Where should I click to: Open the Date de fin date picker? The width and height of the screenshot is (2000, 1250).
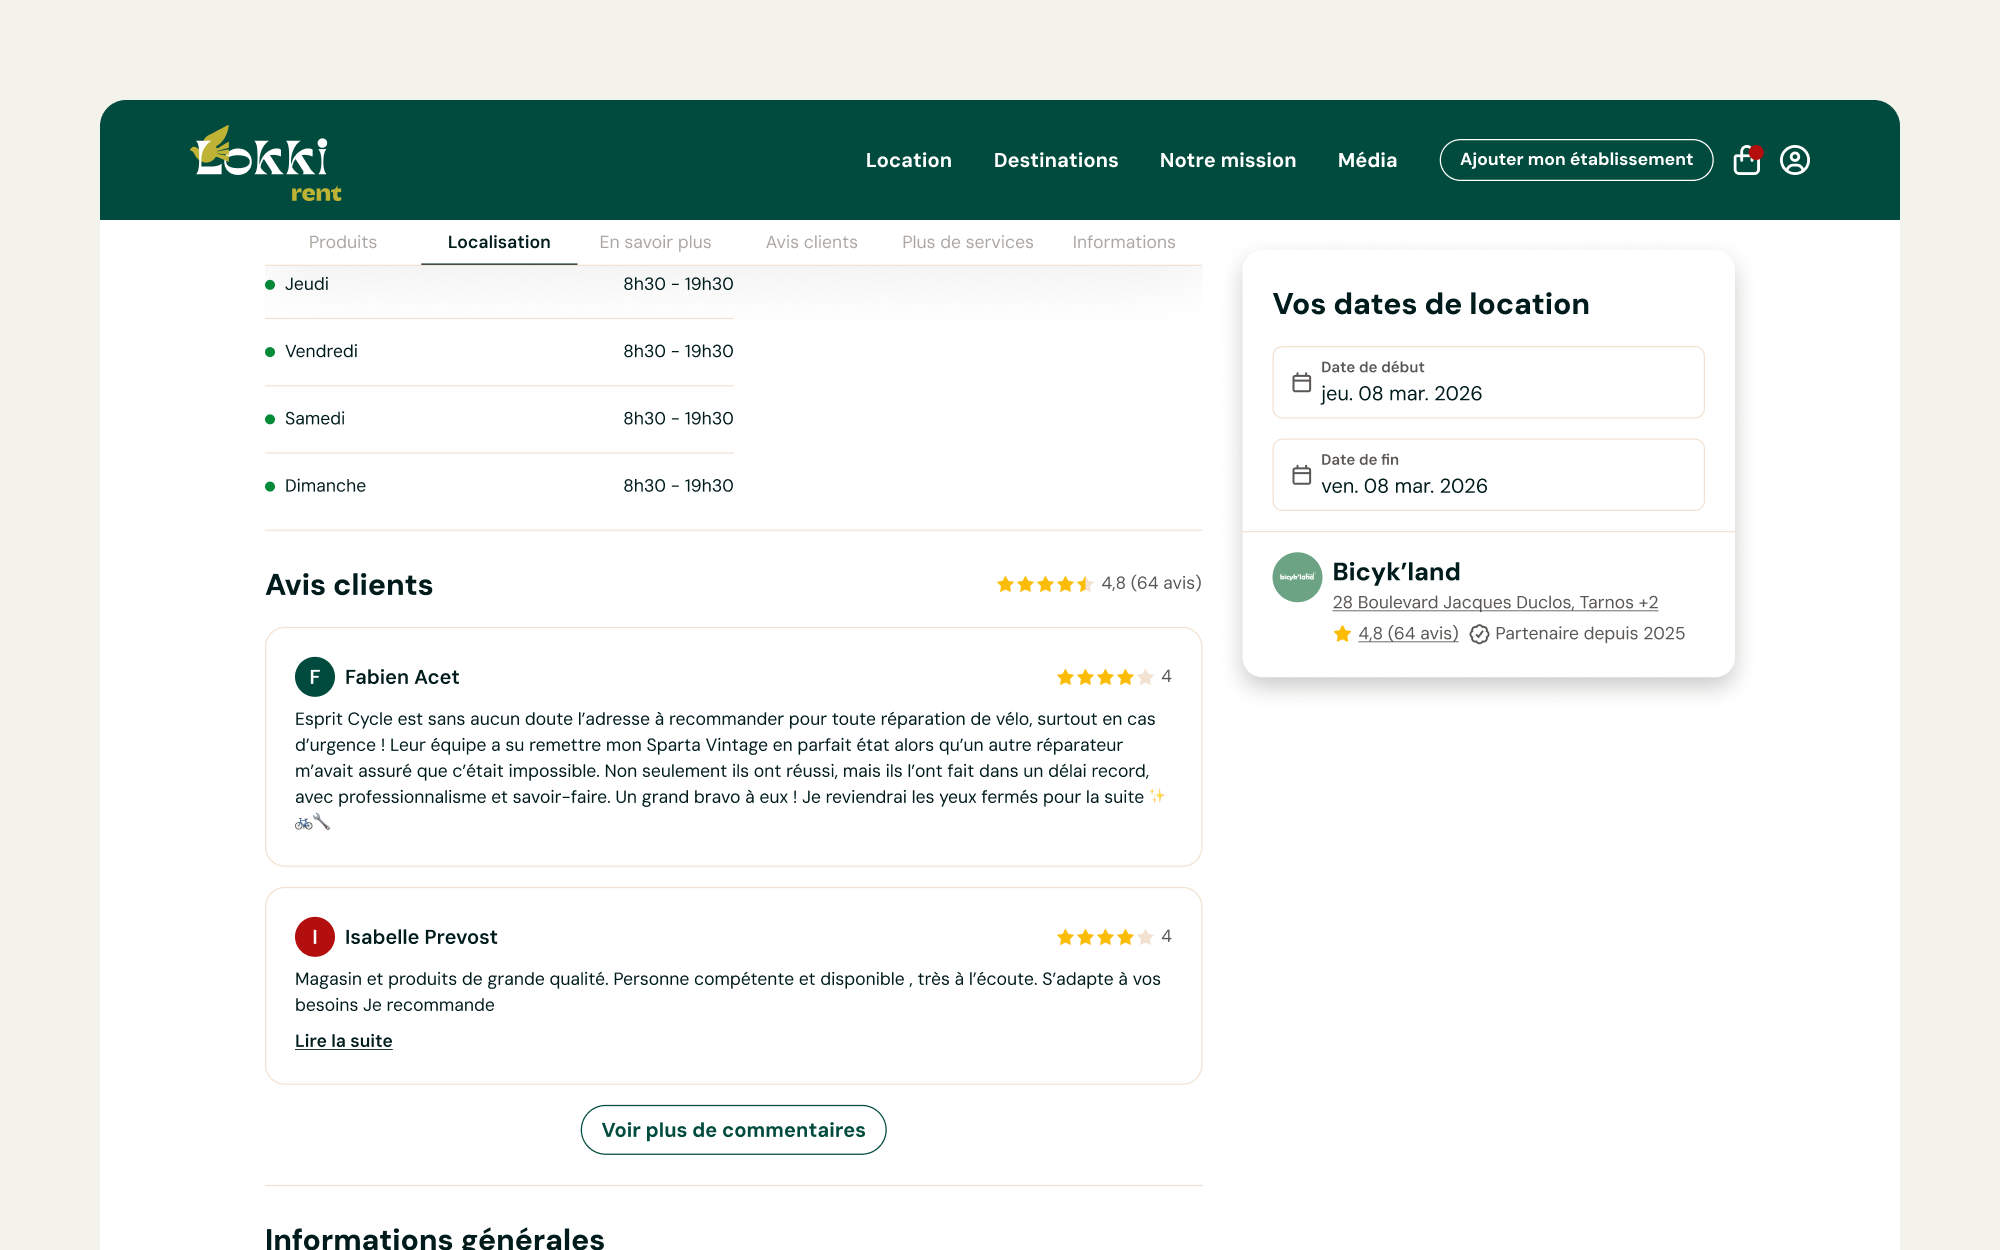[x=1488, y=475]
